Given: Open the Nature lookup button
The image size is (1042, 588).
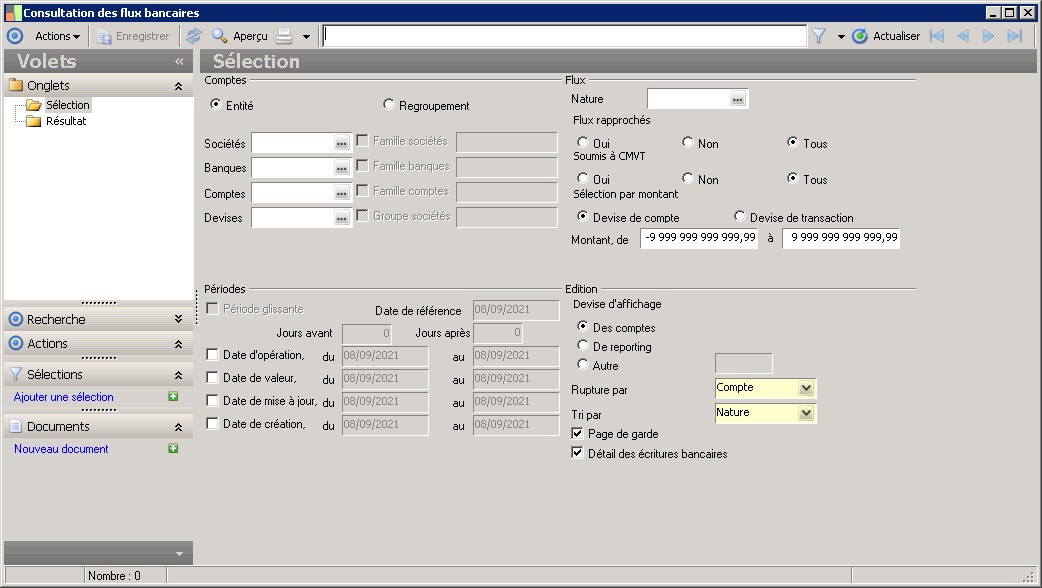Looking at the screenshot, I should click(737, 100).
